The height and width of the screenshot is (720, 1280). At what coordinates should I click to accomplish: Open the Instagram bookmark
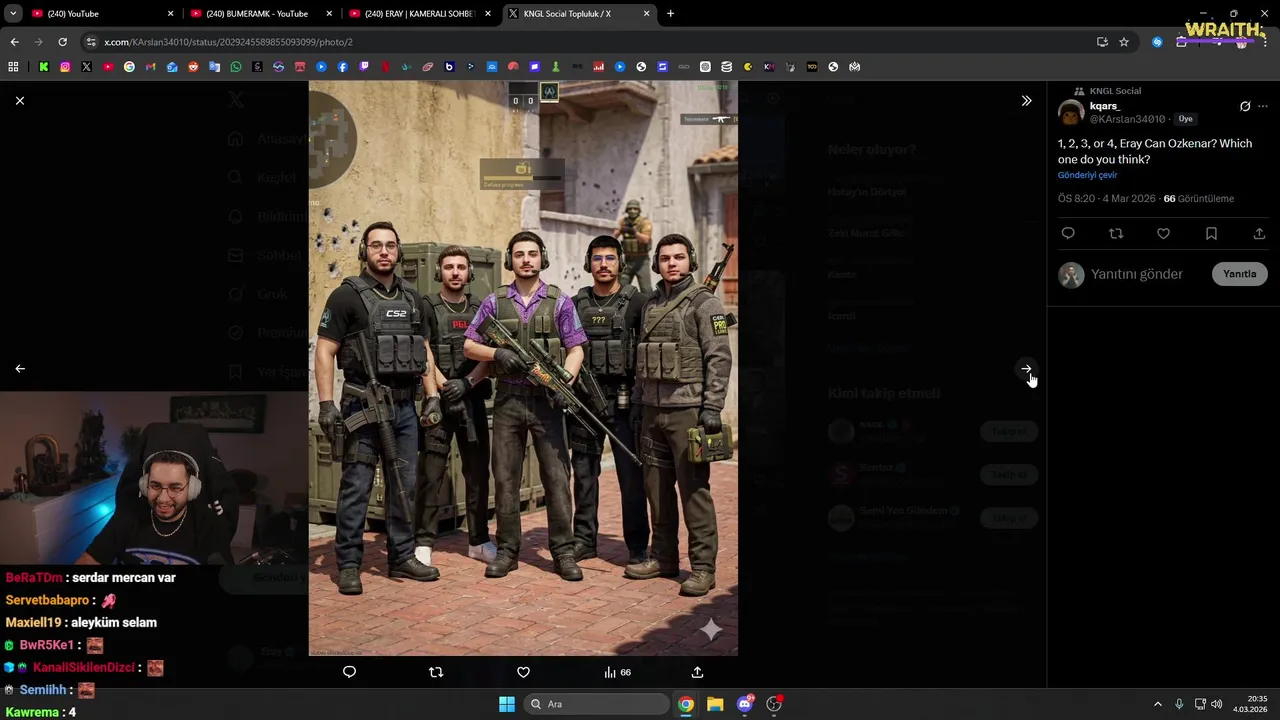click(65, 67)
